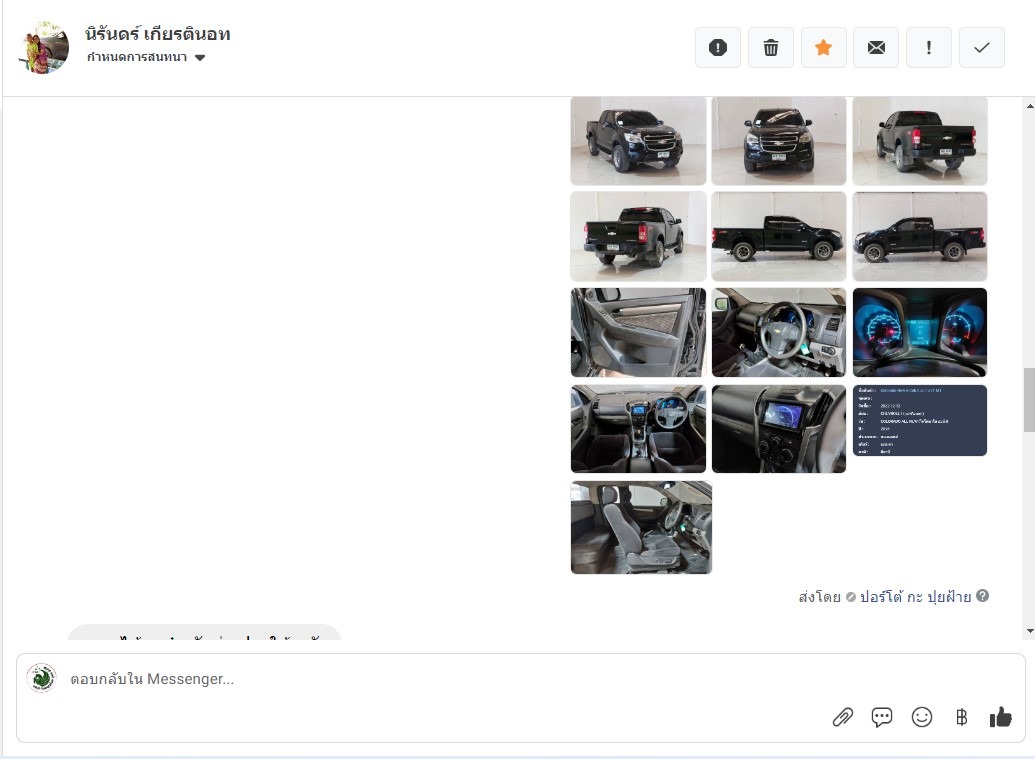This screenshot has height=759, width=1035.
Task: Open vehicle specification sheet image
Action: [x=919, y=420]
